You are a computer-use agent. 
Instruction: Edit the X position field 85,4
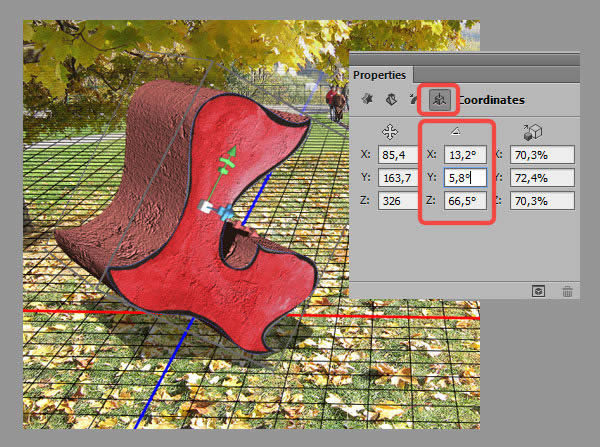pos(396,155)
